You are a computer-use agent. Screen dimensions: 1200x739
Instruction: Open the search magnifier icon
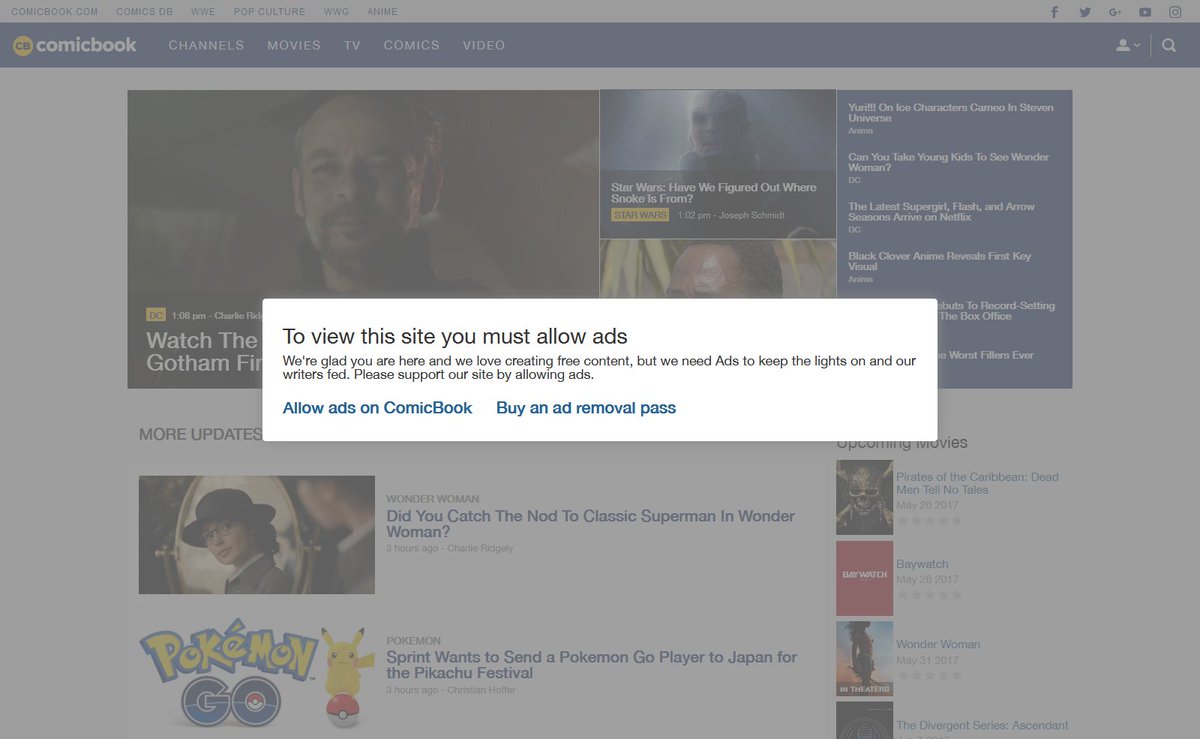1169,45
